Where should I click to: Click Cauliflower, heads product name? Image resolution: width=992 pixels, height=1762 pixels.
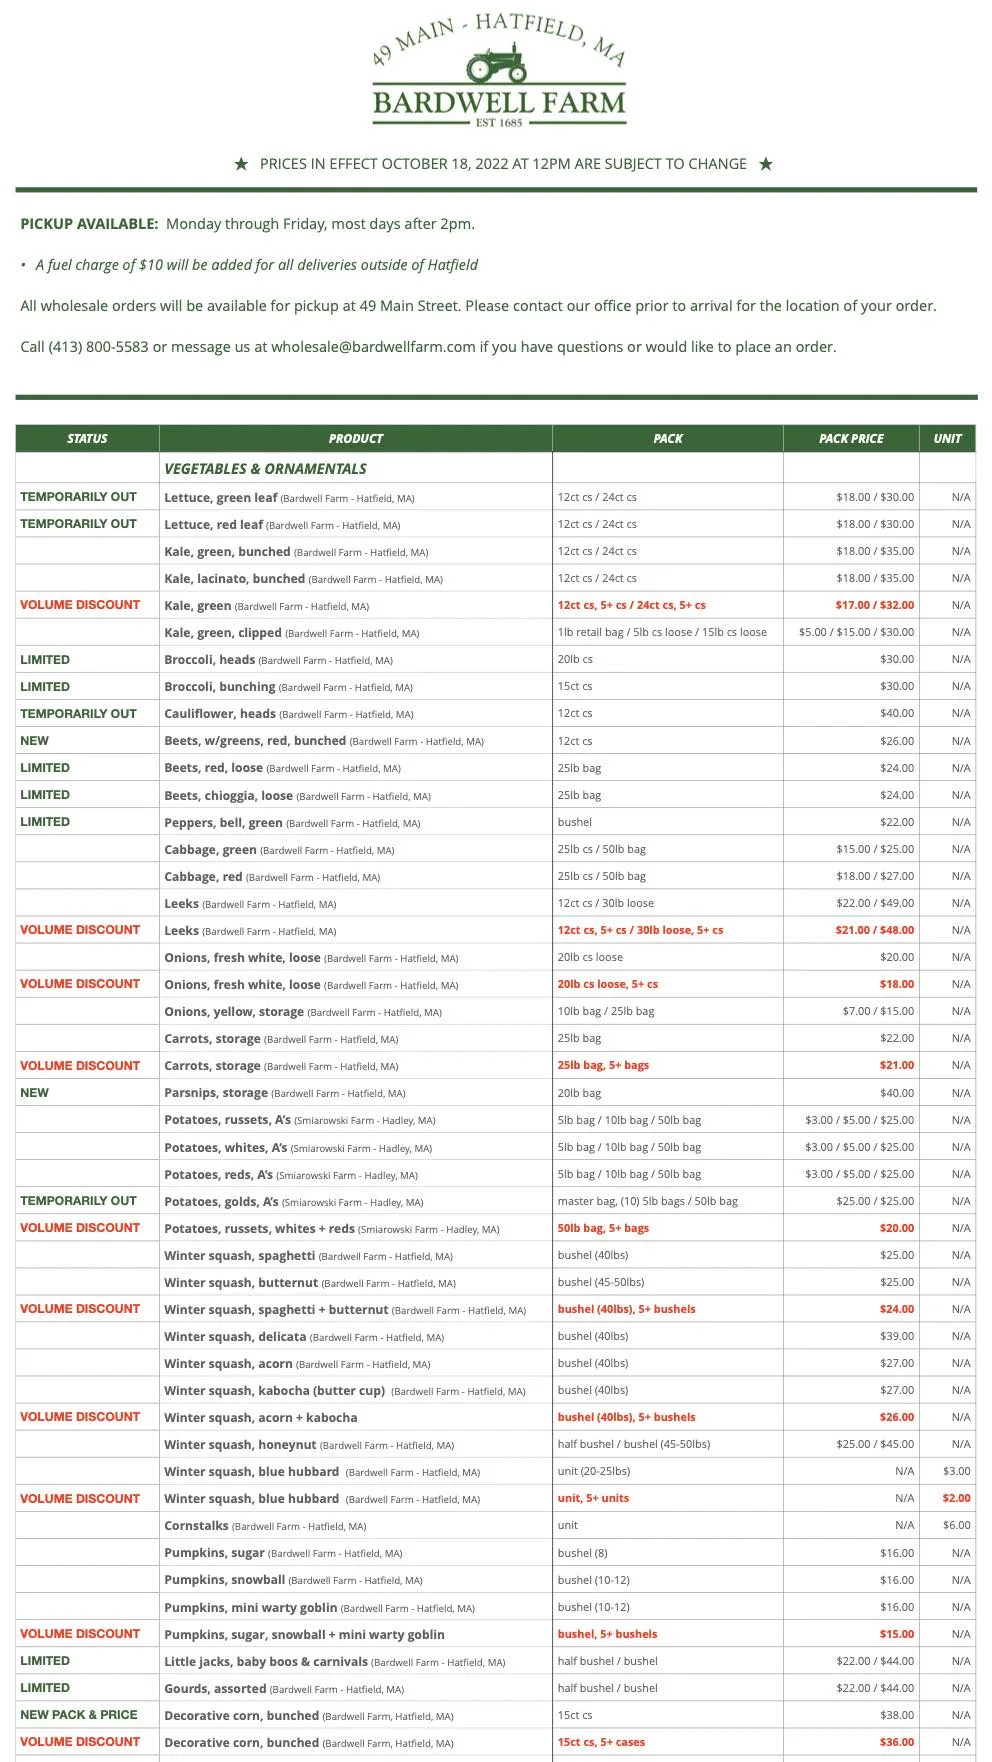click(219, 713)
